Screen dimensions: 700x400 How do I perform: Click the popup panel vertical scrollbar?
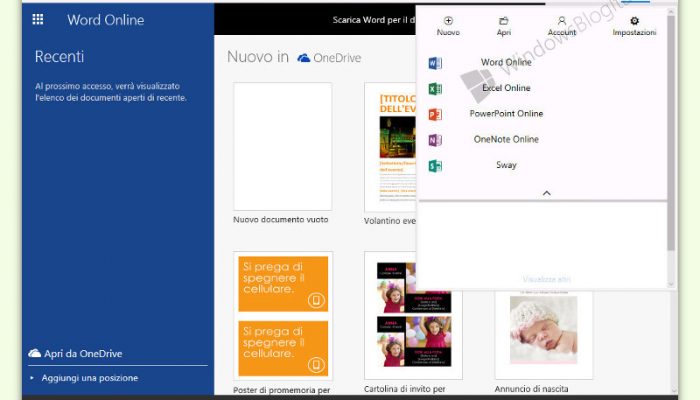tap(671, 133)
